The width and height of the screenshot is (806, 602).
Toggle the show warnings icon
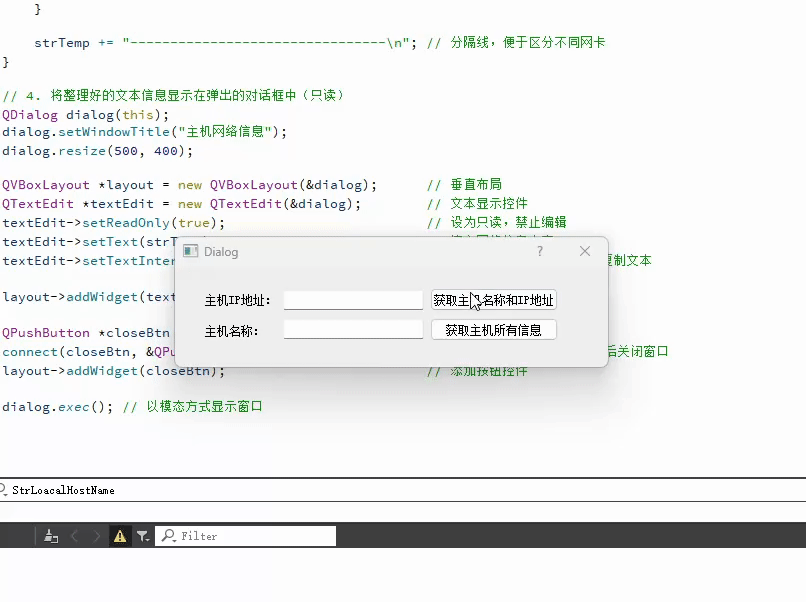[x=120, y=536]
